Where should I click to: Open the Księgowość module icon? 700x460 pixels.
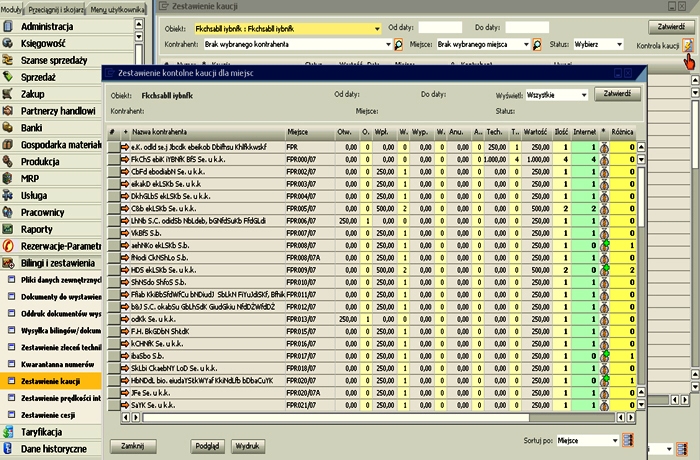[8, 43]
